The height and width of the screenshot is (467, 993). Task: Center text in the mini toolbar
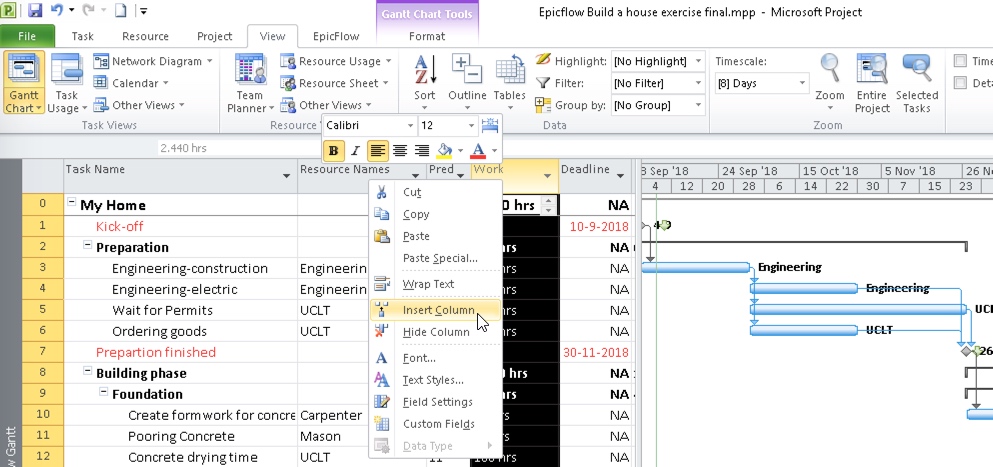click(400, 151)
